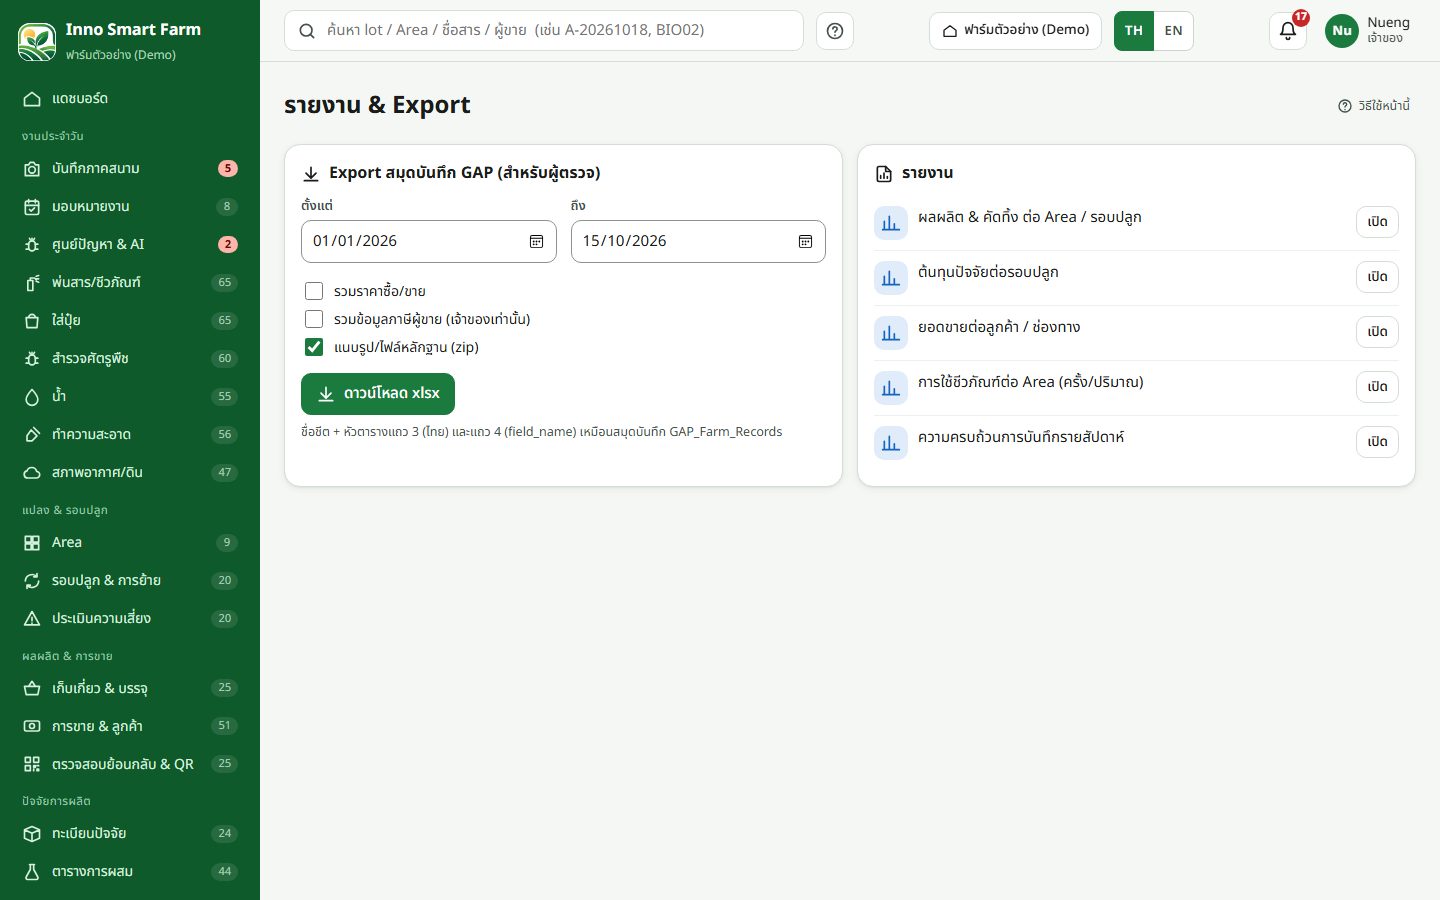The image size is (1440, 900).
Task: Open calendar picker in the end date field
Action: (x=805, y=241)
